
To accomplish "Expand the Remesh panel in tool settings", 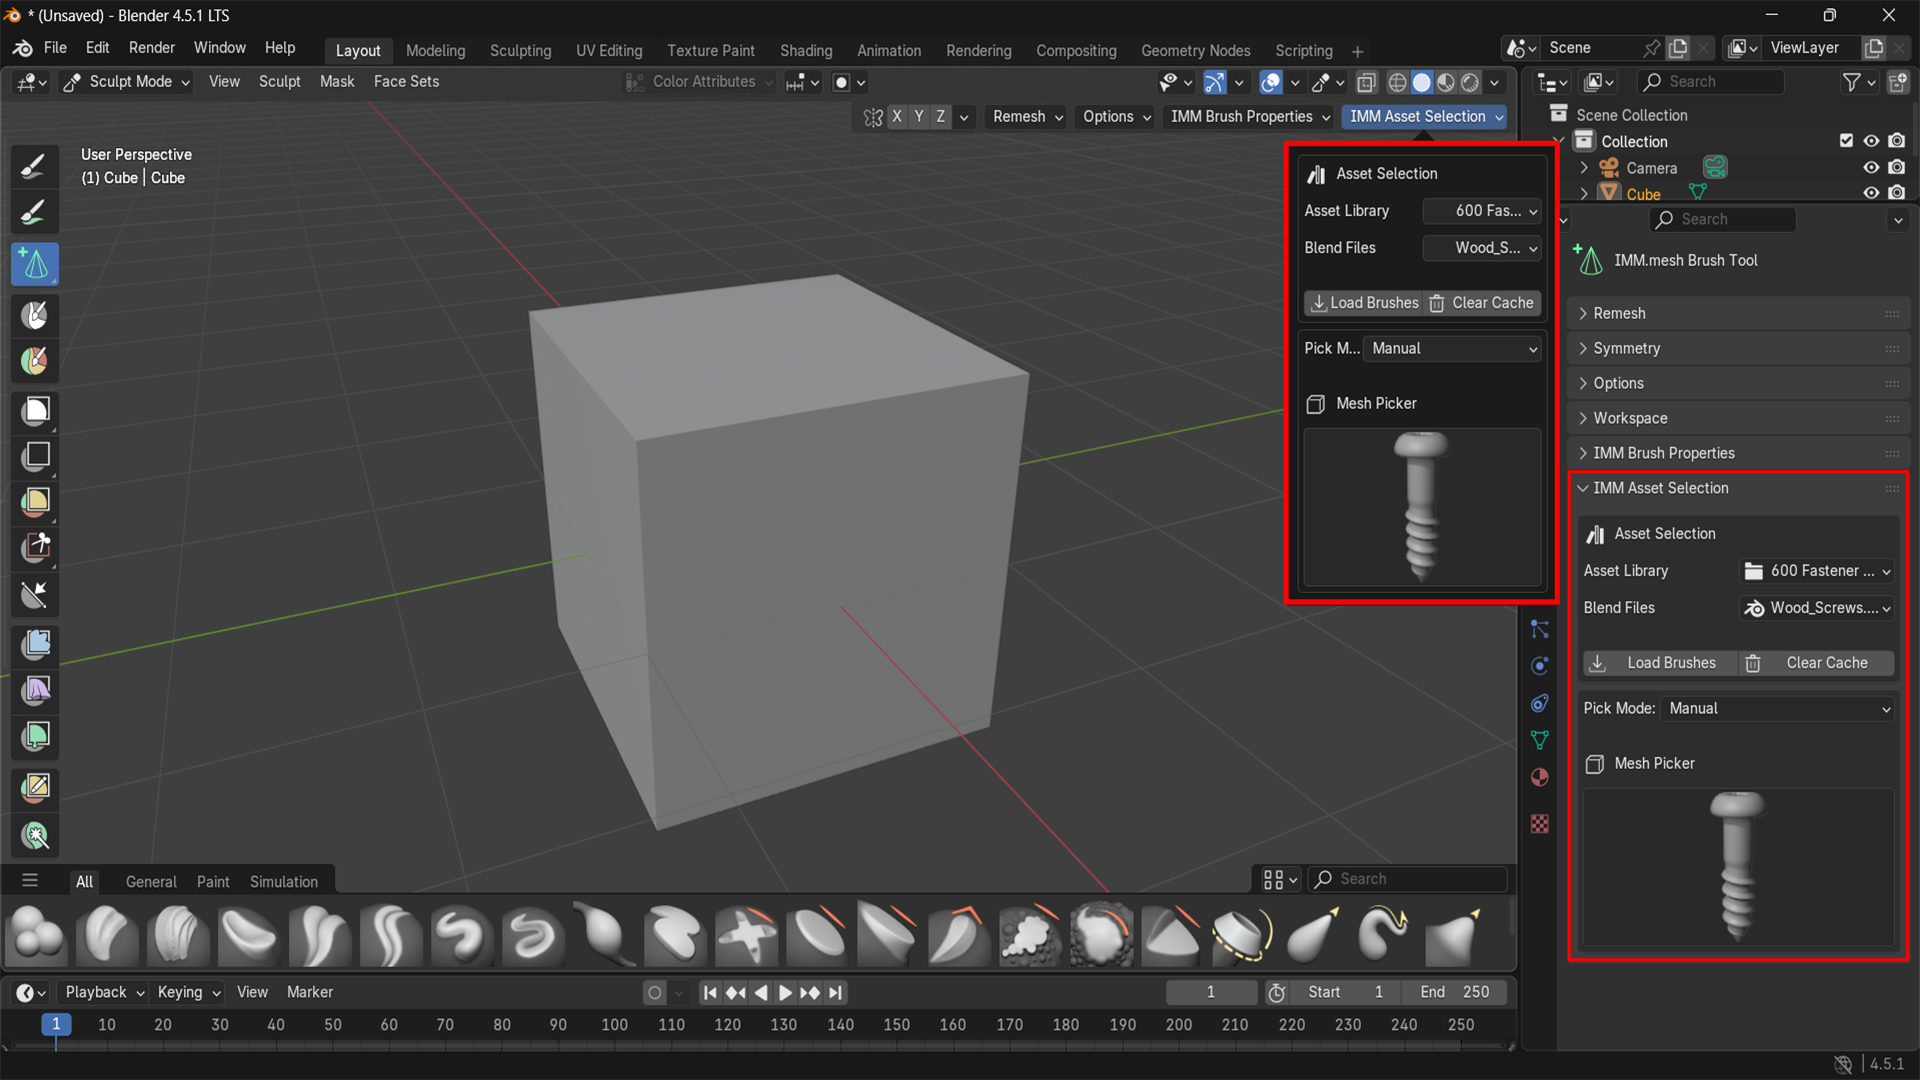I will pos(1738,313).
